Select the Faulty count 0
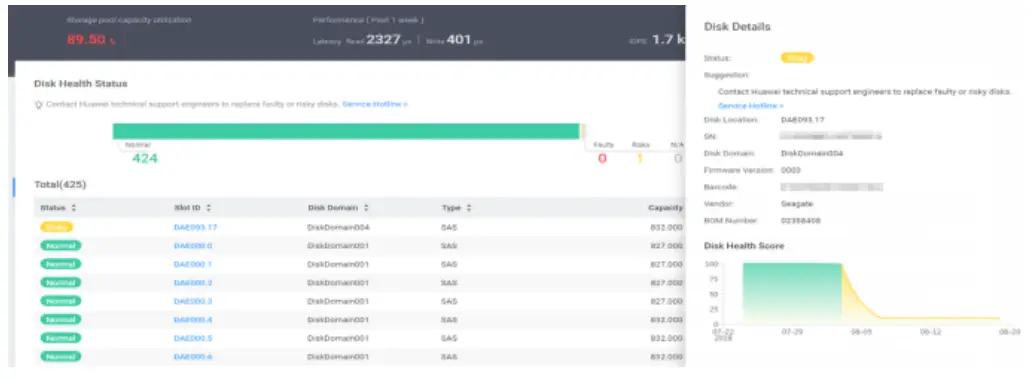The image size is (1032, 380). [x=602, y=158]
